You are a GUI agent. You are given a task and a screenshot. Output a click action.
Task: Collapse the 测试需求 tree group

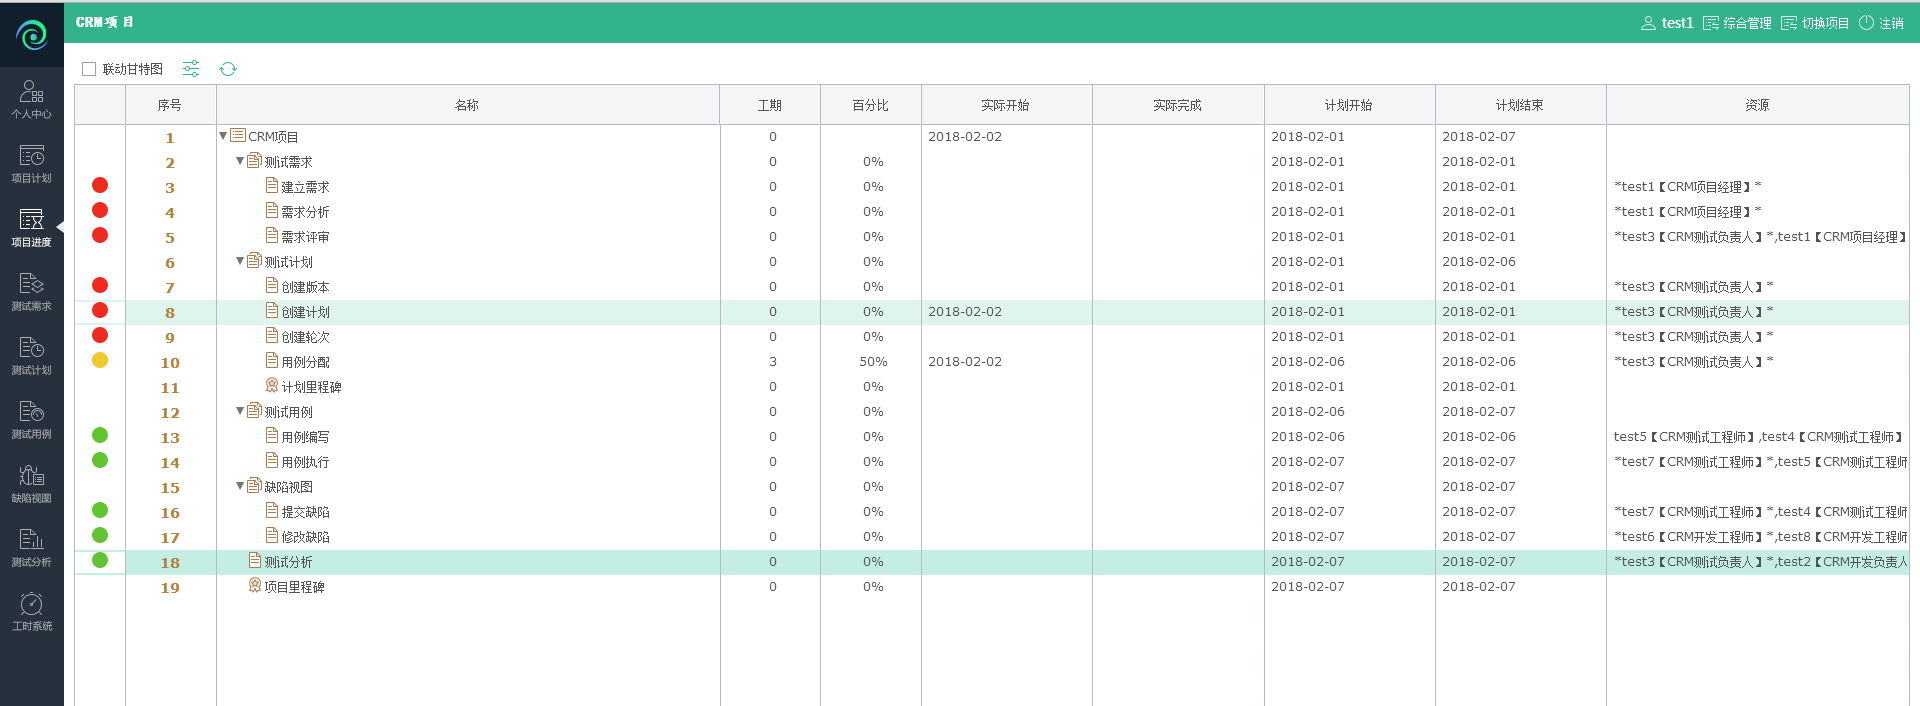pyautogui.click(x=240, y=161)
